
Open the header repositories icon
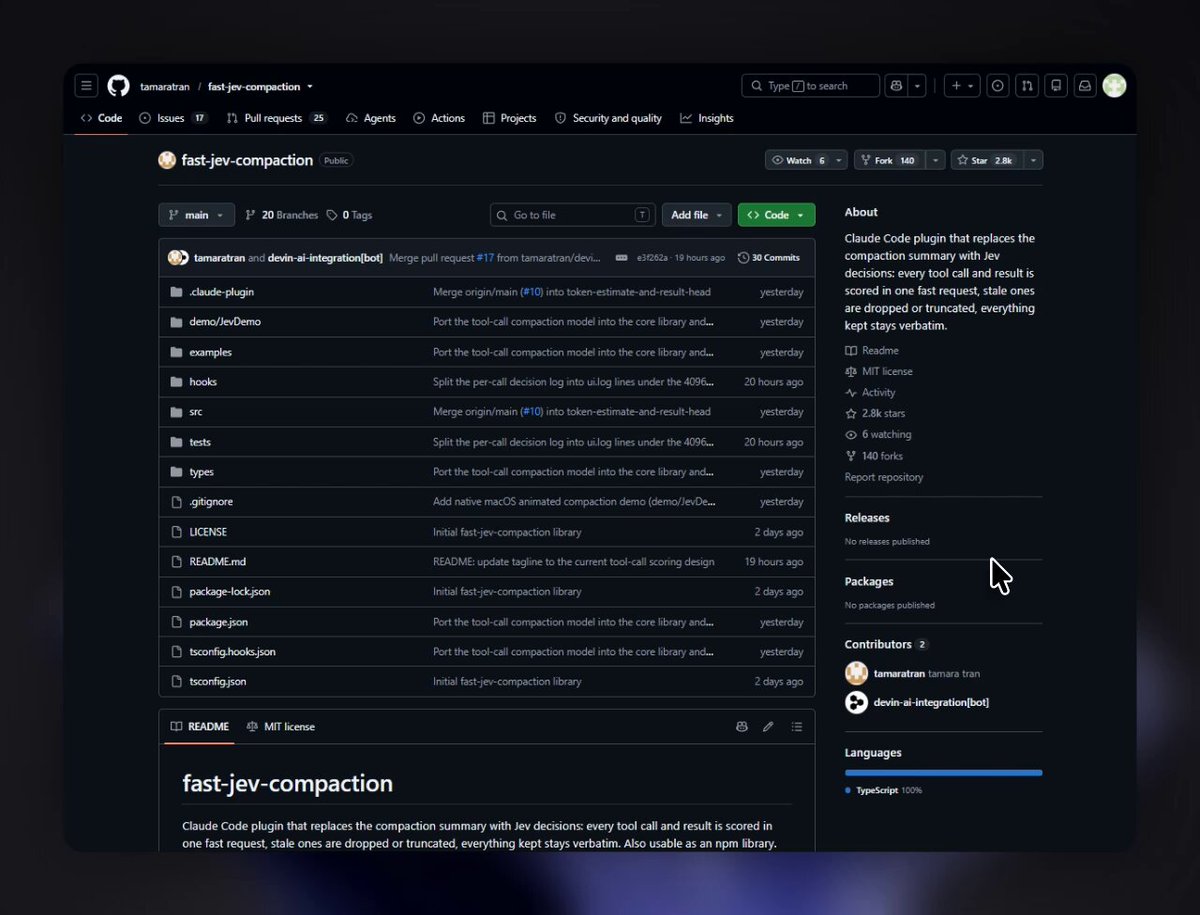(x=1055, y=86)
